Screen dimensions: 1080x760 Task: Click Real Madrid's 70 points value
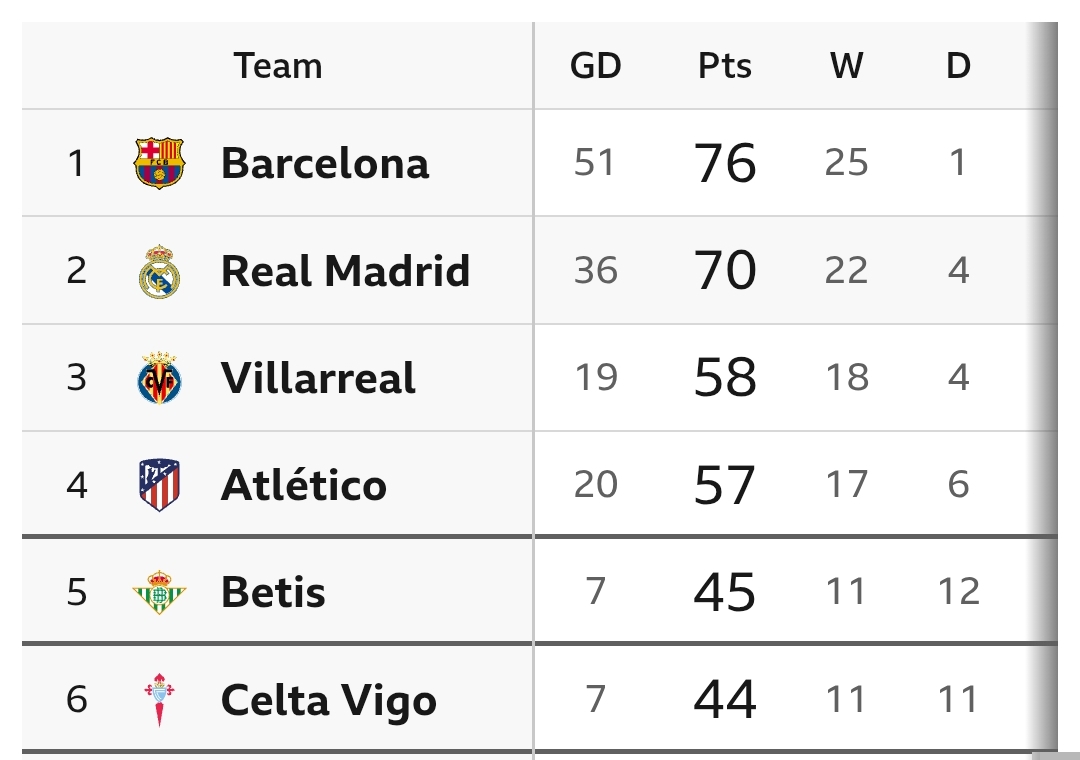(725, 271)
